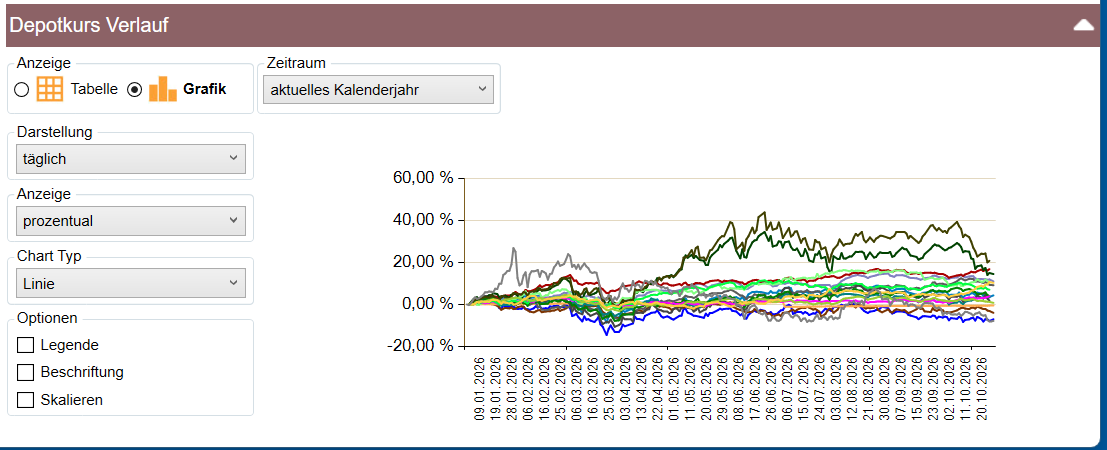Click the Skalieren option label
The image size is (1107, 450).
(x=71, y=400)
